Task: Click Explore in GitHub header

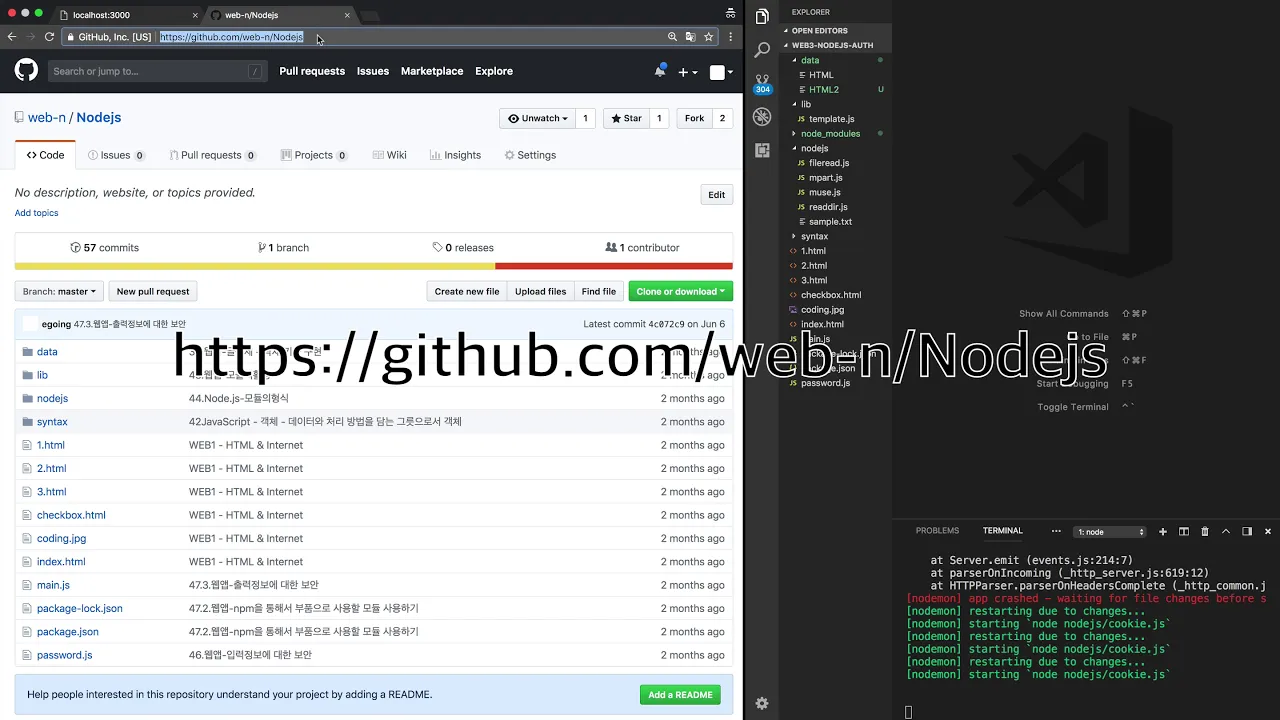Action: coord(494,71)
